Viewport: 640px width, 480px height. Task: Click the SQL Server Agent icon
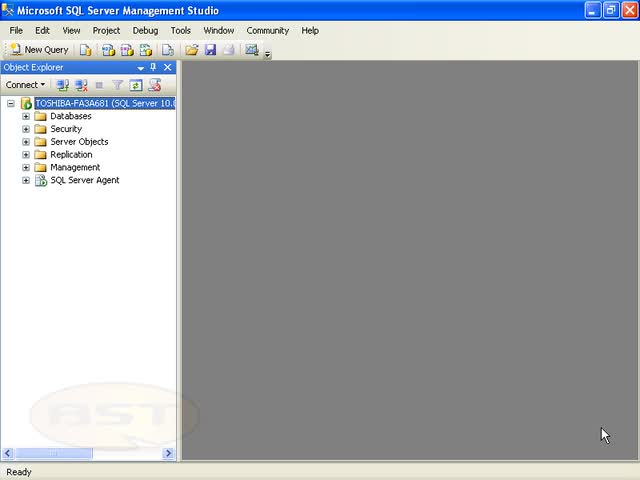41,180
